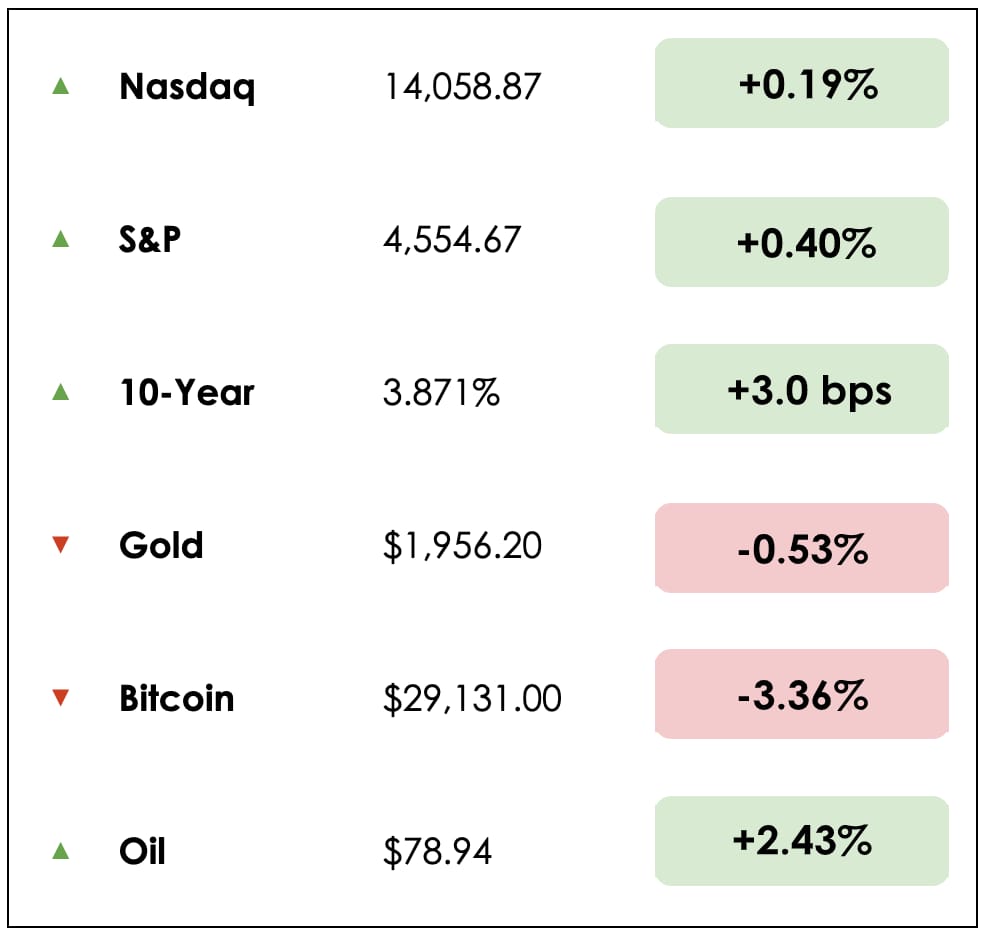Click the +2.43% green change badge
990x940 pixels.
click(x=802, y=841)
